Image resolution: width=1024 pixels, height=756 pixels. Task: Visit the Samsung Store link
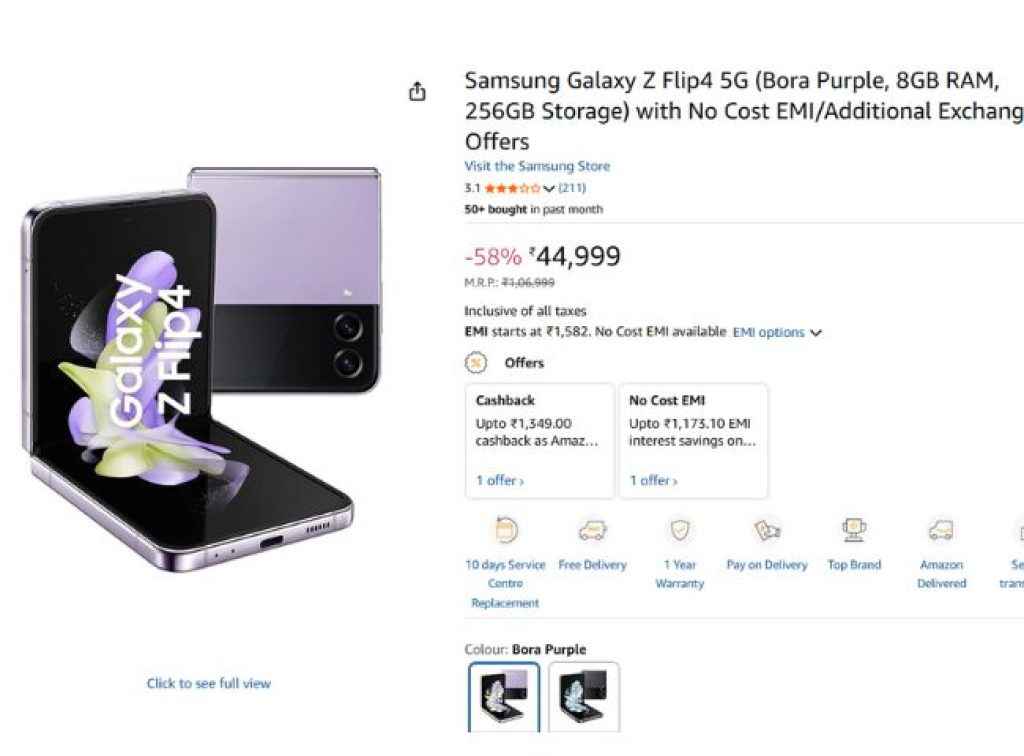537,166
